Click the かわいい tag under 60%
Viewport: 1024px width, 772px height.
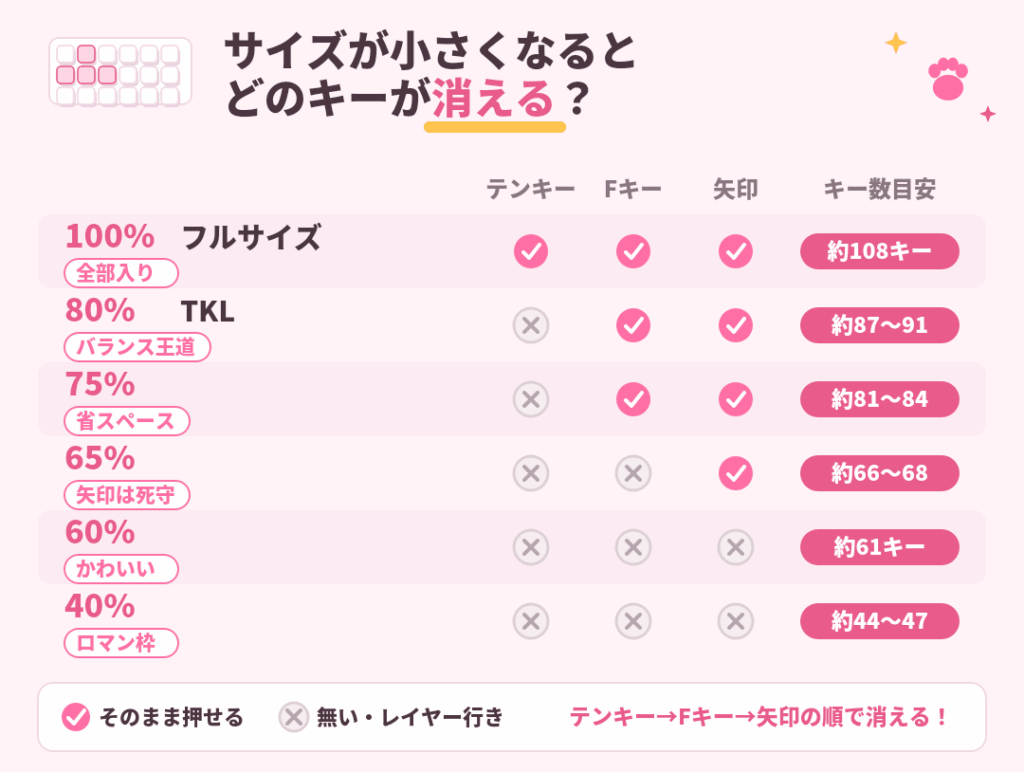121,569
